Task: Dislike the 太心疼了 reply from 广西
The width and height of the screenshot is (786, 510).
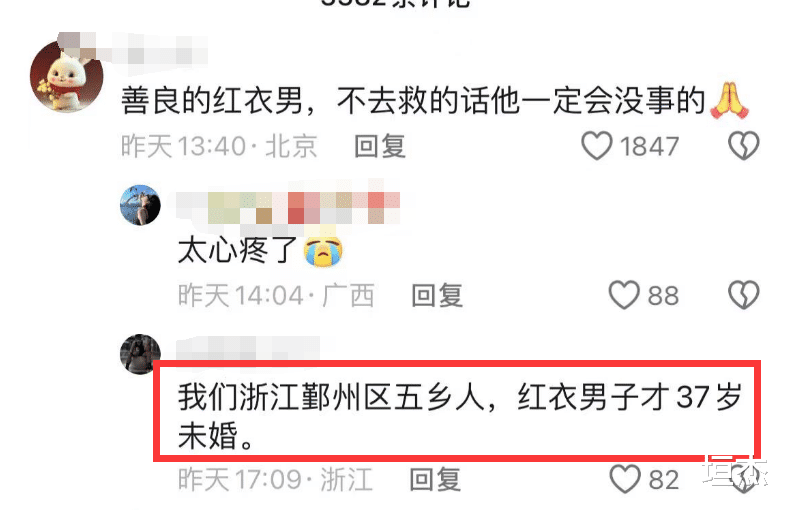Action: tap(743, 295)
